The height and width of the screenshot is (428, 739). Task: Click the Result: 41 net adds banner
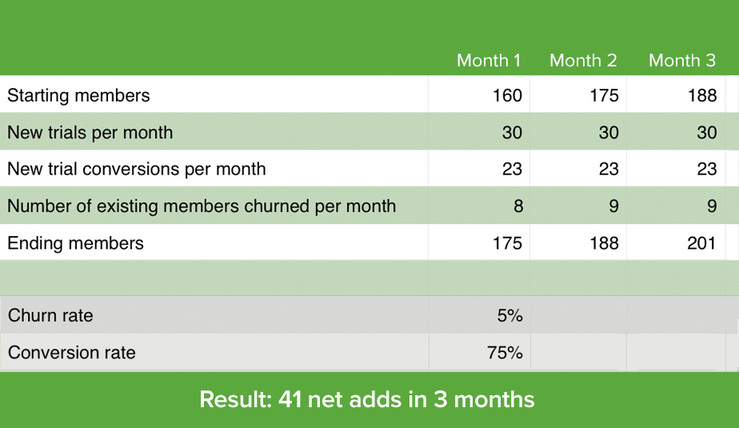point(367,399)
